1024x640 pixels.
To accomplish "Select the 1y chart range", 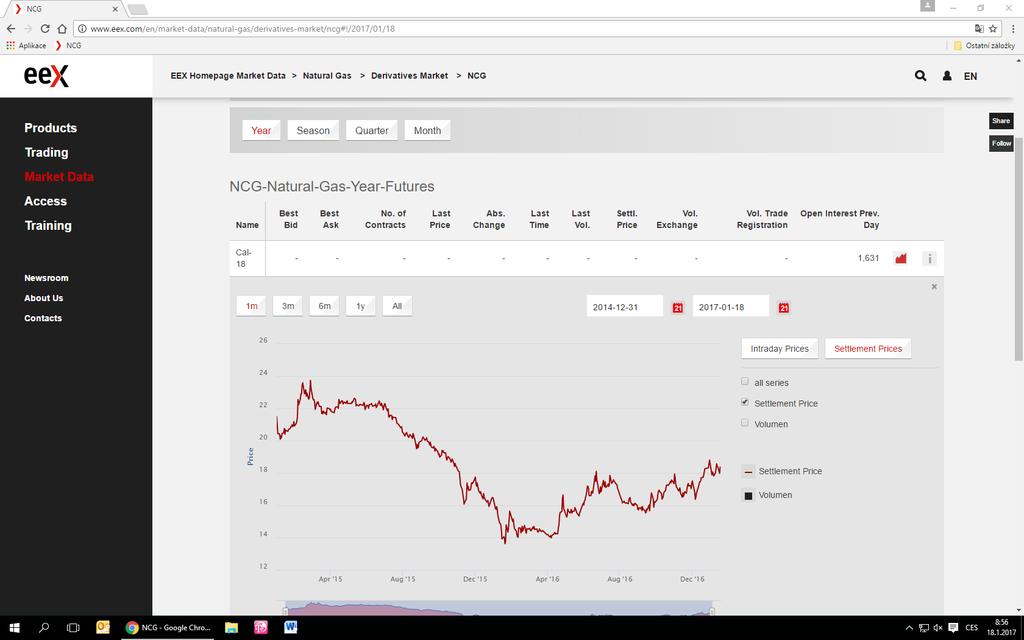I will pos(360,306).
